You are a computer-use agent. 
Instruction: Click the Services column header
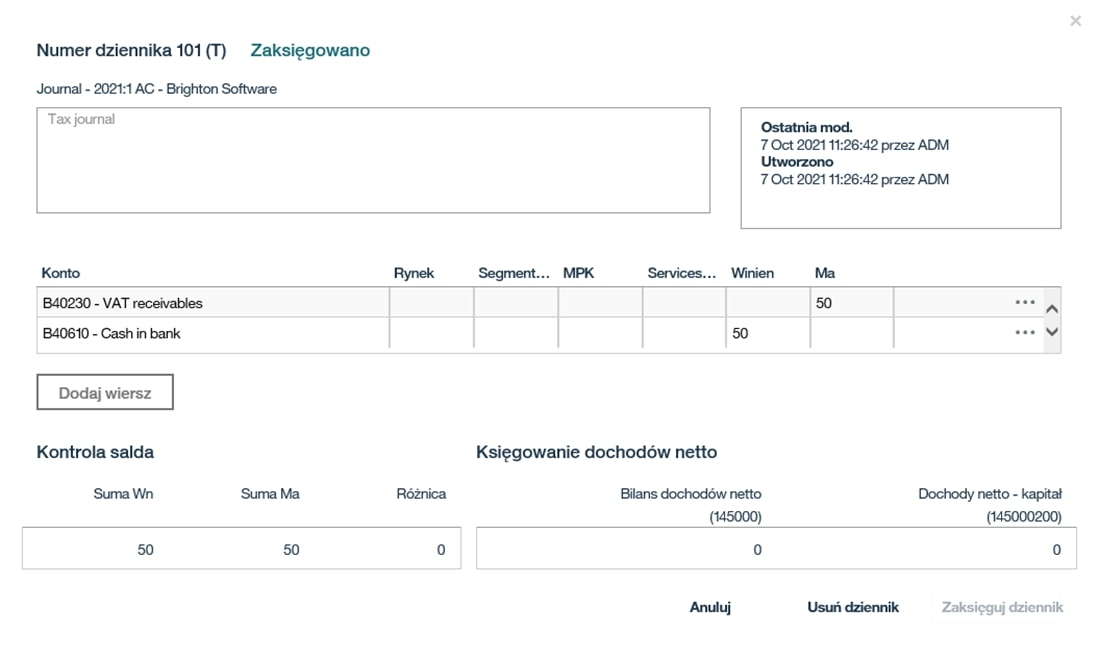coord(682,273)
